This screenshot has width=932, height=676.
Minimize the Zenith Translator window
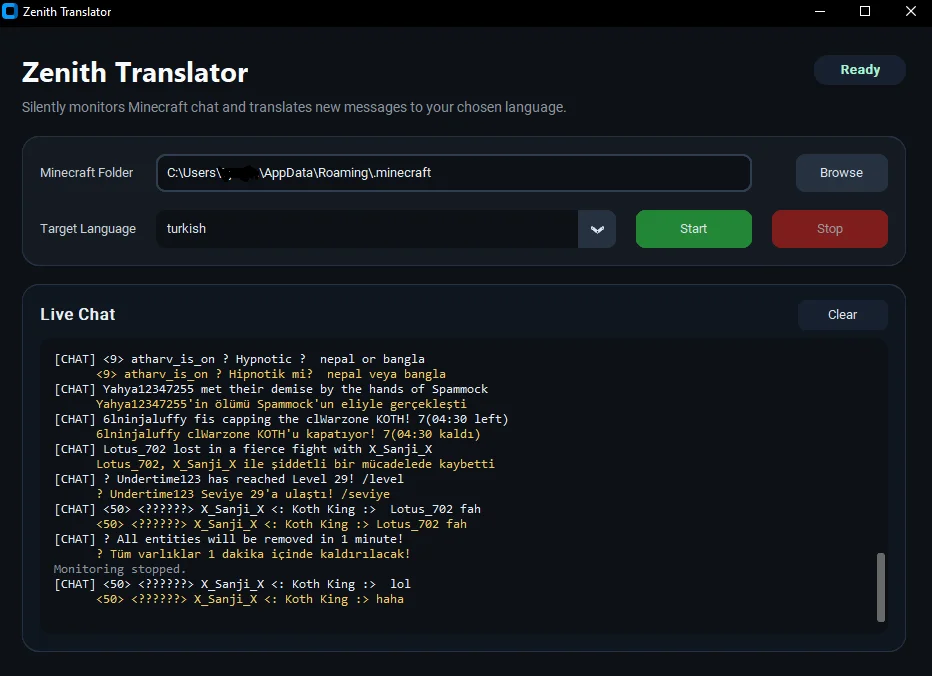(x=820, y=12)
